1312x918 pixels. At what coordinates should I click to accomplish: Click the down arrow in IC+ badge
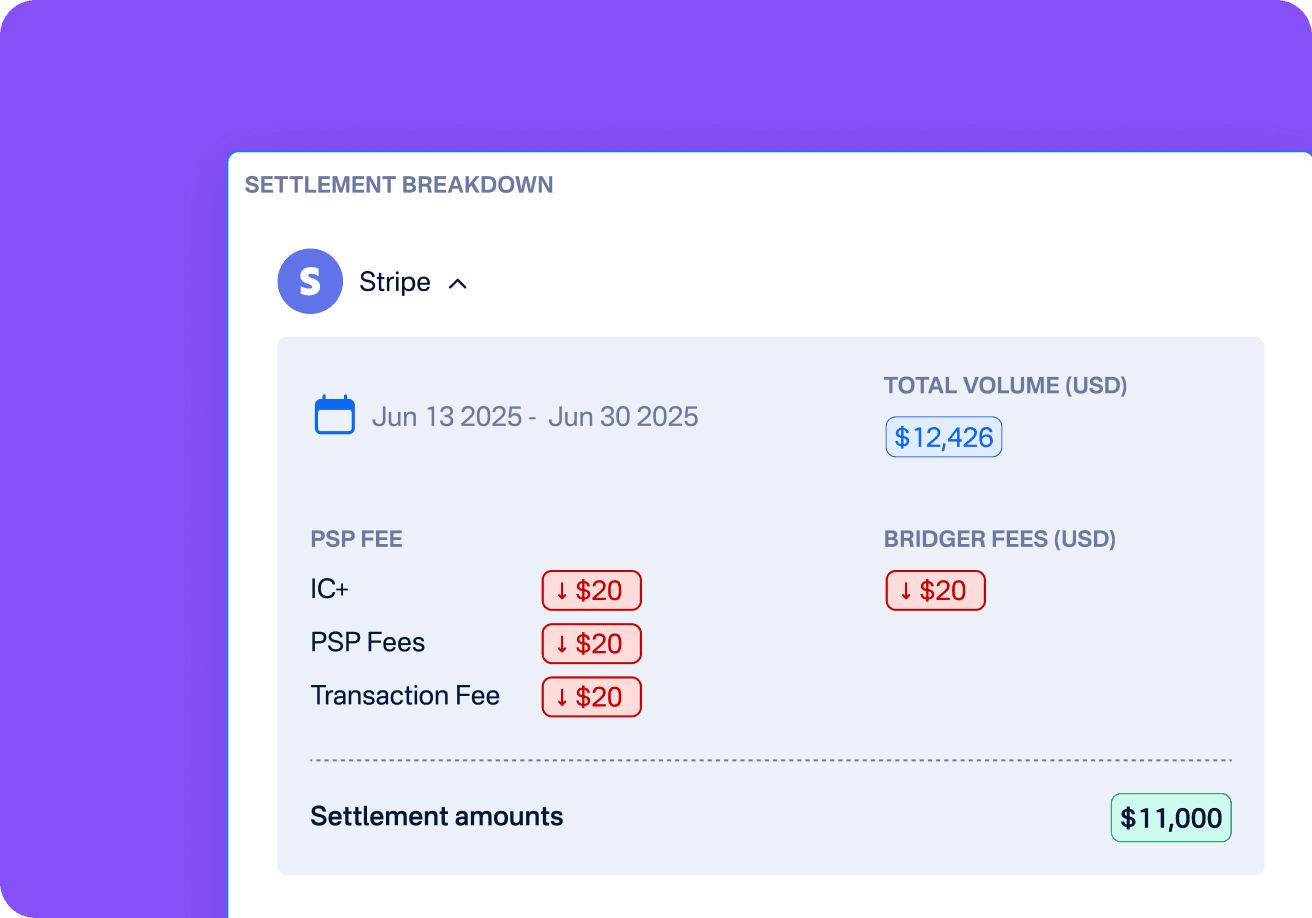tap(562, 590)
